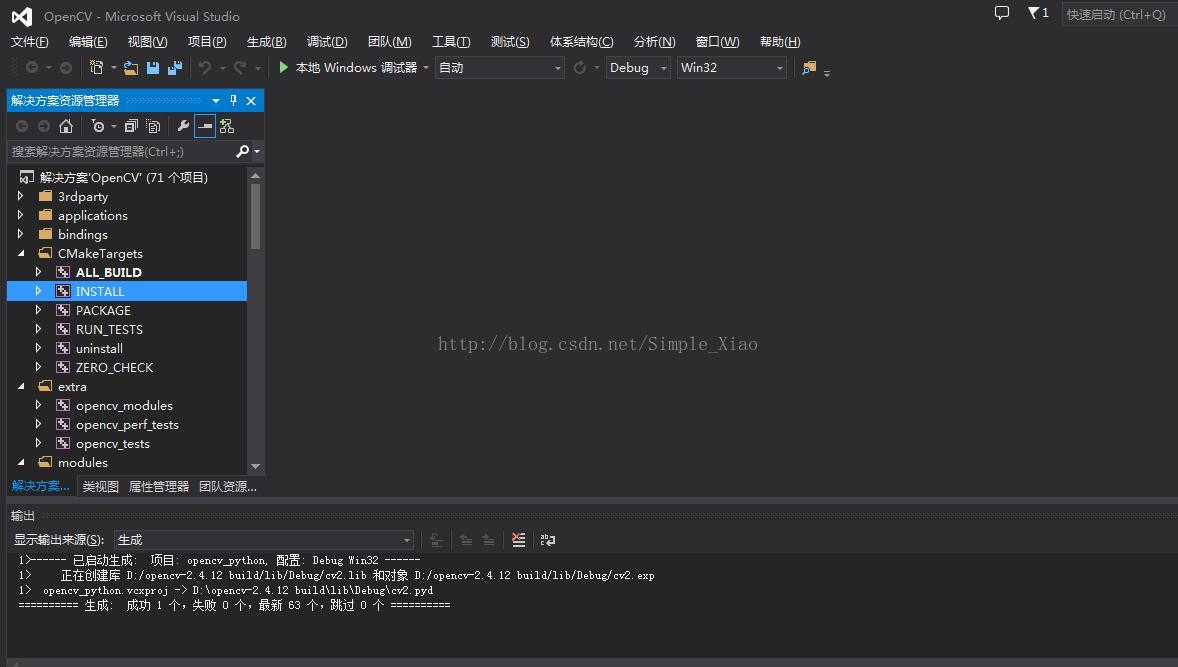Screen dimensions: 1178x667
Task: Open the 调试(D) debug menu
Action: point(327,42)
